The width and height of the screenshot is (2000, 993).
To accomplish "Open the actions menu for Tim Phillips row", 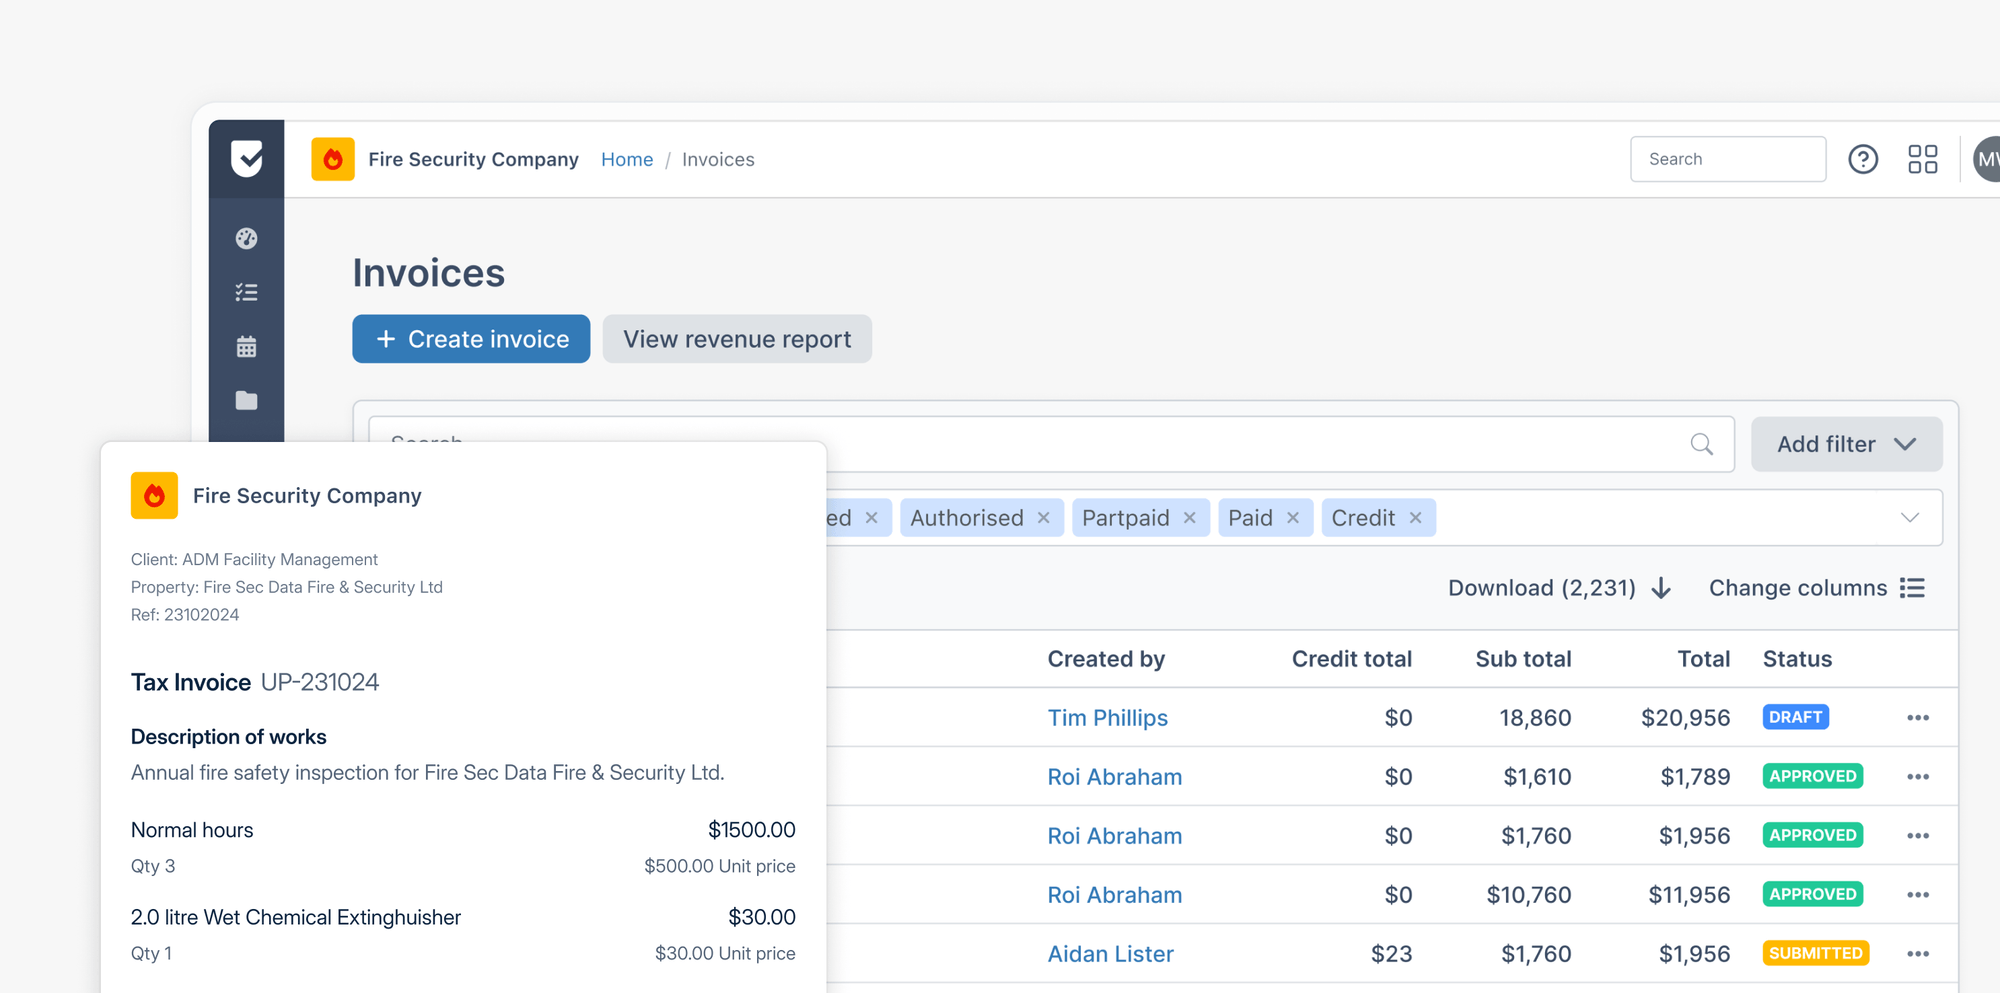I will pos(1918,717).
